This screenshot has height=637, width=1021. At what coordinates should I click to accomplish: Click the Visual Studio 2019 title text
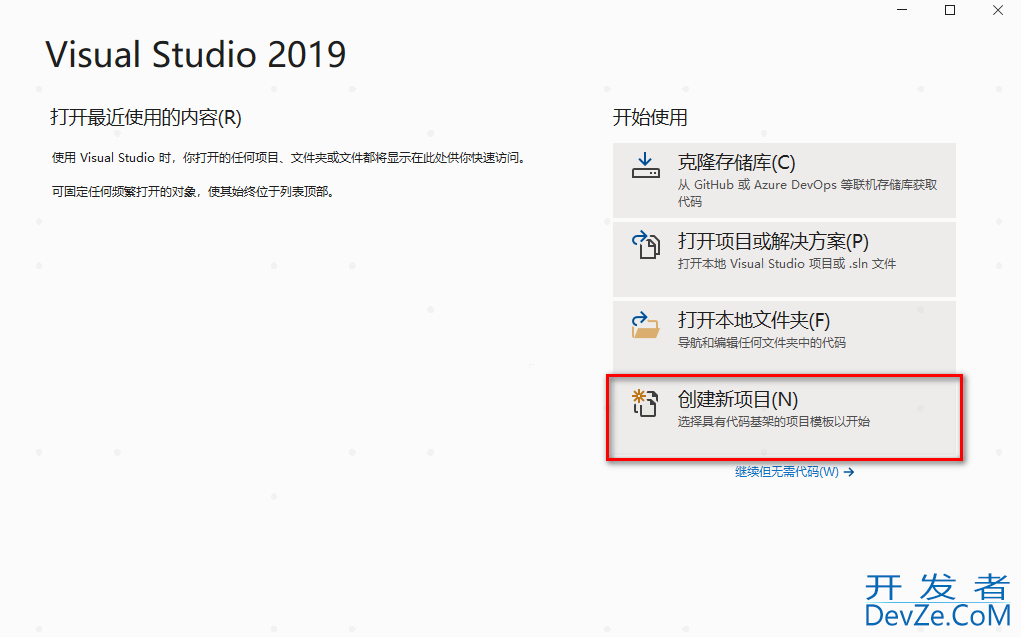(196, 54)
